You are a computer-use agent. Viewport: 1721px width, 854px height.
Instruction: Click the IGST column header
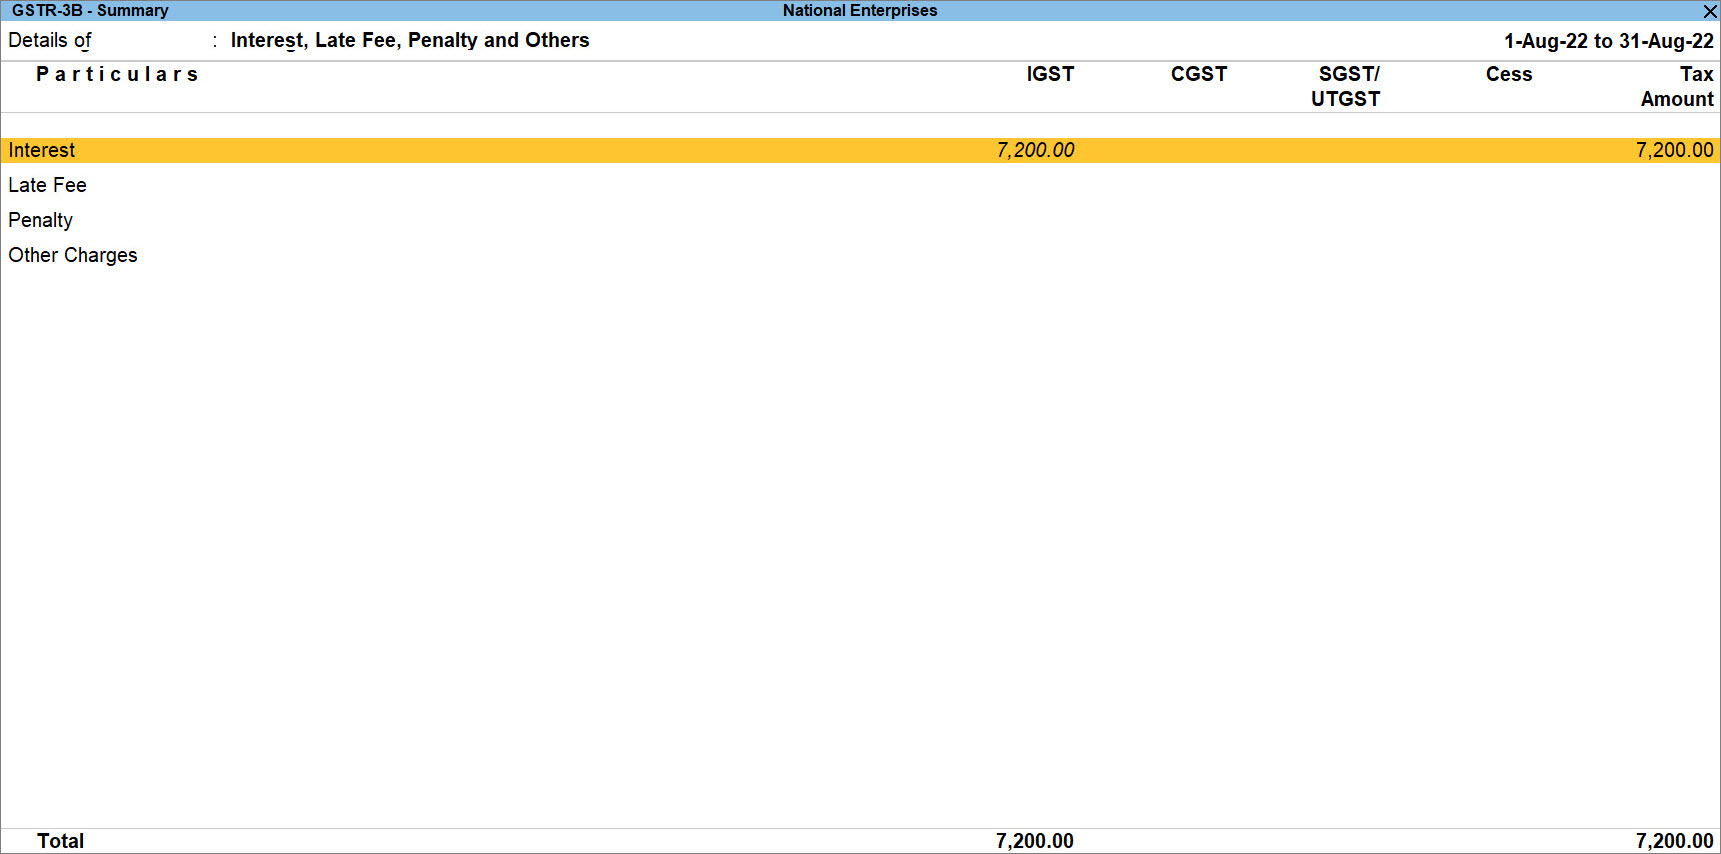(1050, 74)
